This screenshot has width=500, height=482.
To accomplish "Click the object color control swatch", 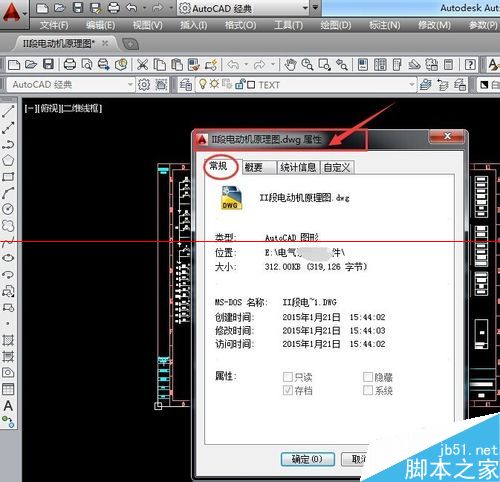I will (484, 85).
